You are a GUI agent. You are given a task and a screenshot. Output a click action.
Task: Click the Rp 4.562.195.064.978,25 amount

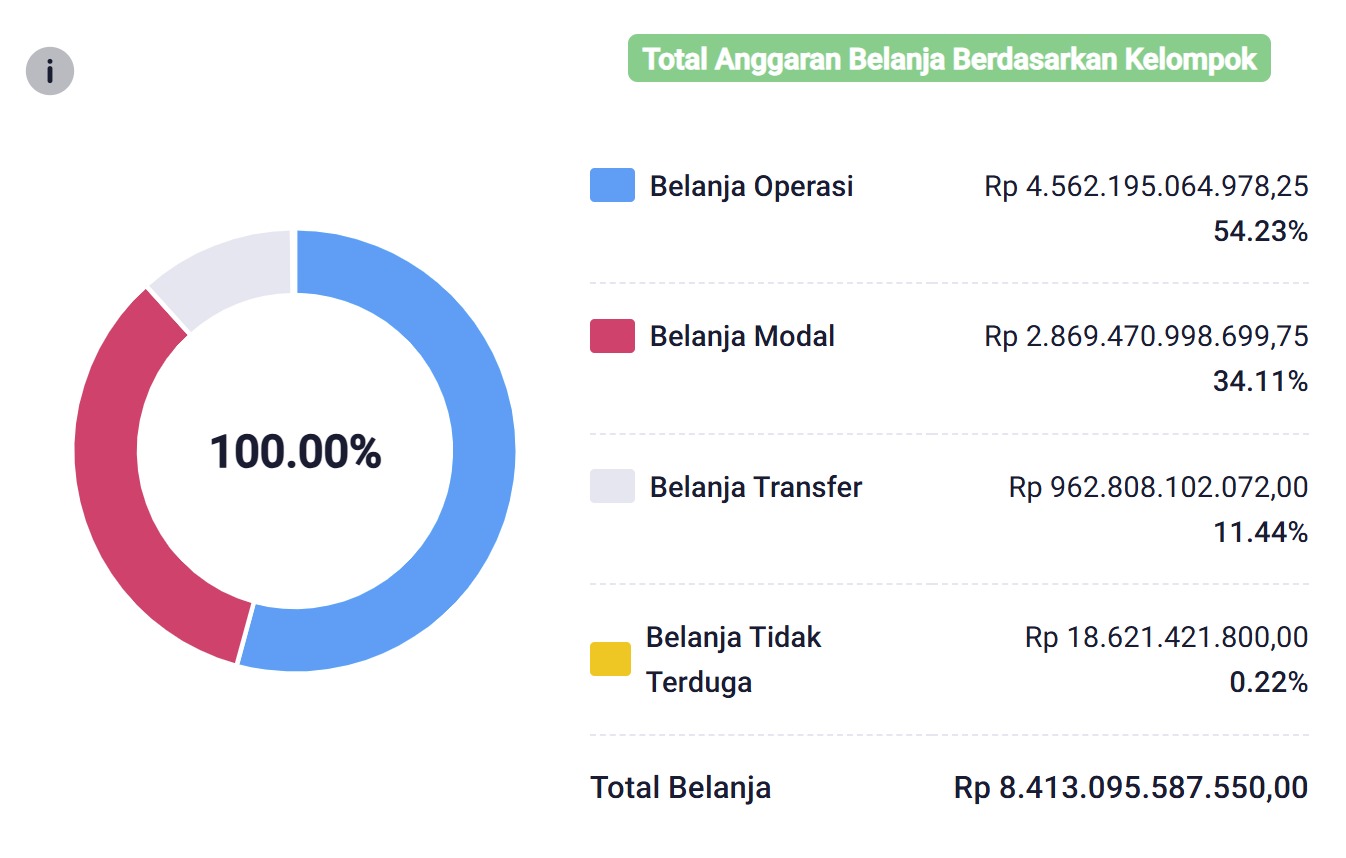(x=1146, y=186)
